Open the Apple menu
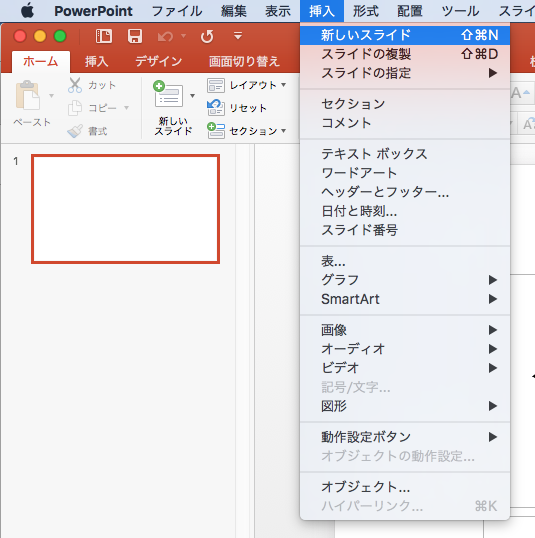Screen dimensions: 535x538 27,11
